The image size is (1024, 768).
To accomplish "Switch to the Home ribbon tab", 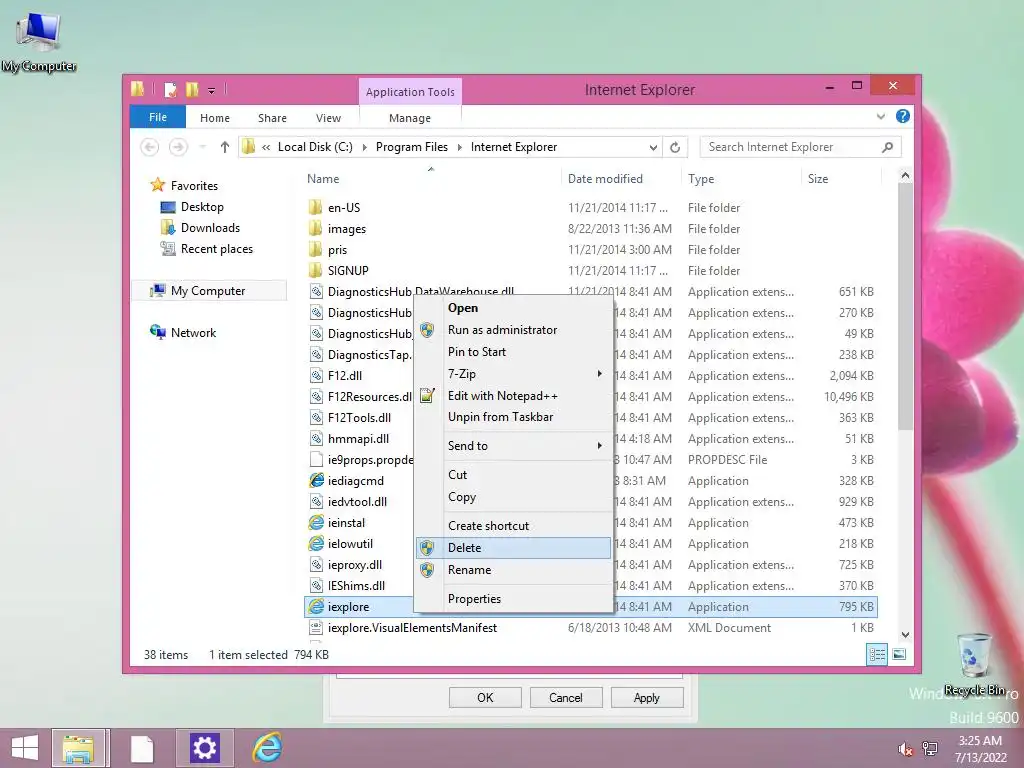I will pyautogui.click(x=215, y=118).
